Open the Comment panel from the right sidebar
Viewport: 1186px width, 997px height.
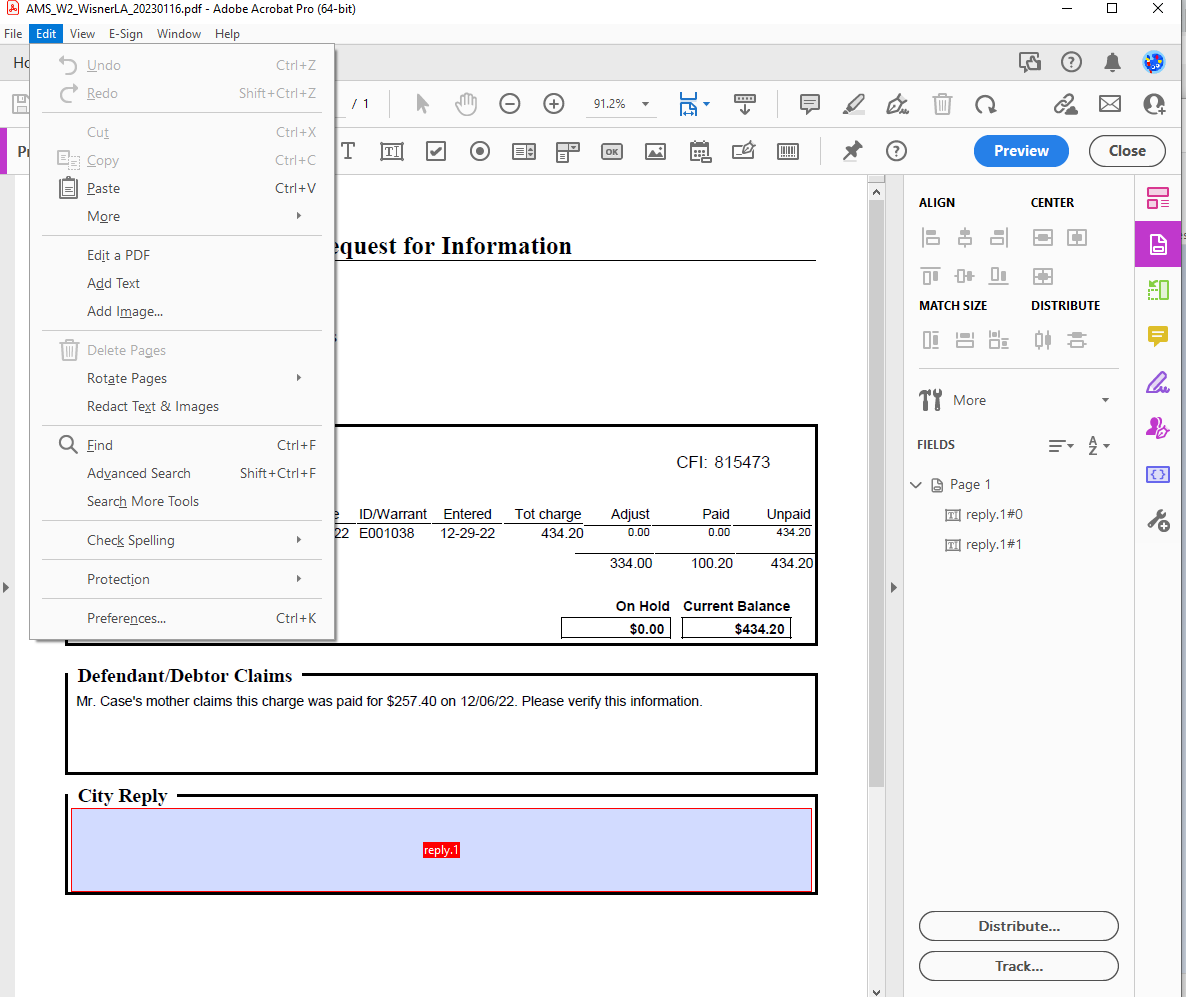point(1157,336)
